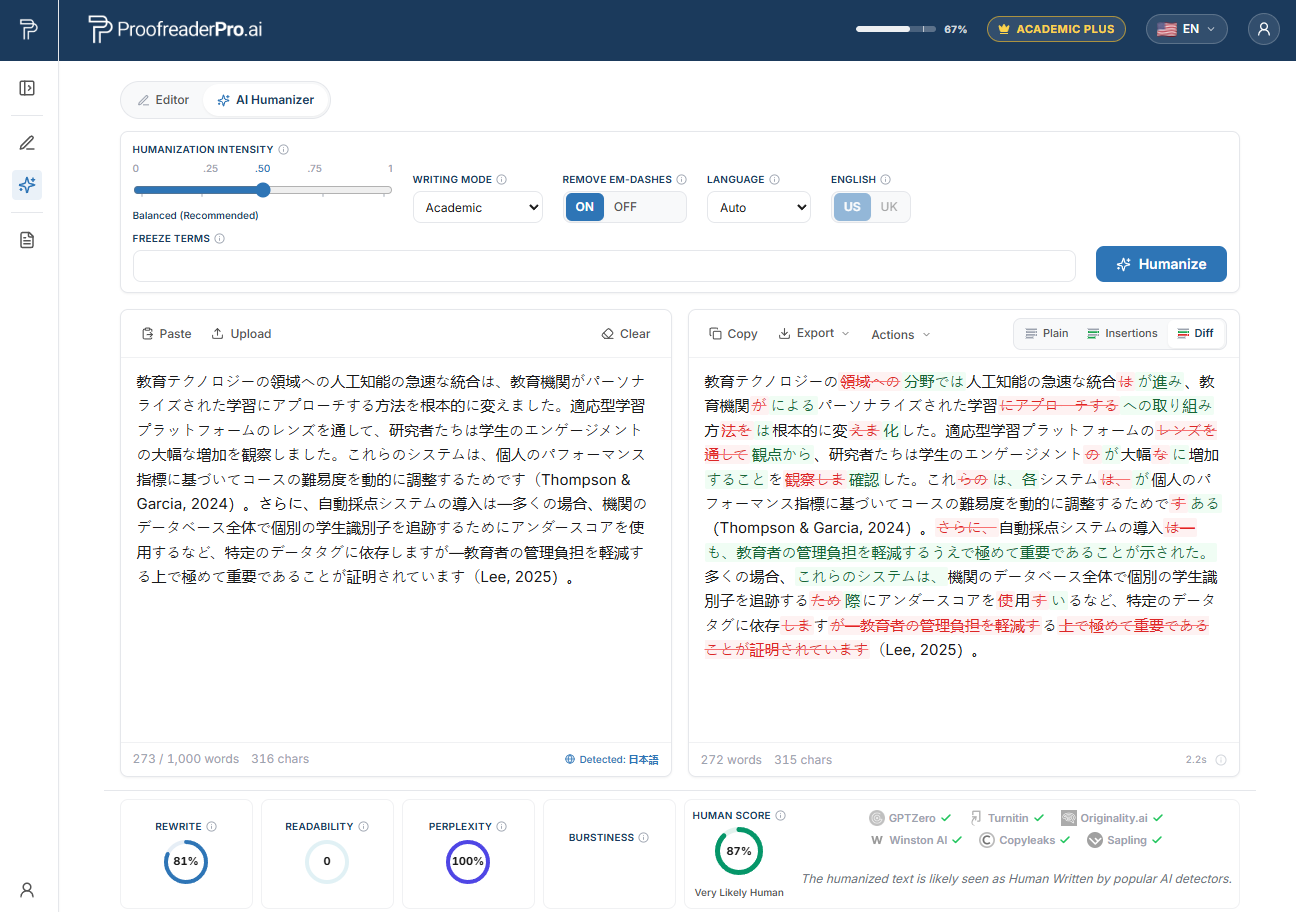Turn Remove Em-Dashes ON
Image resolution: width=1296 pixels, height=912 pixels.
coord(585,207)
